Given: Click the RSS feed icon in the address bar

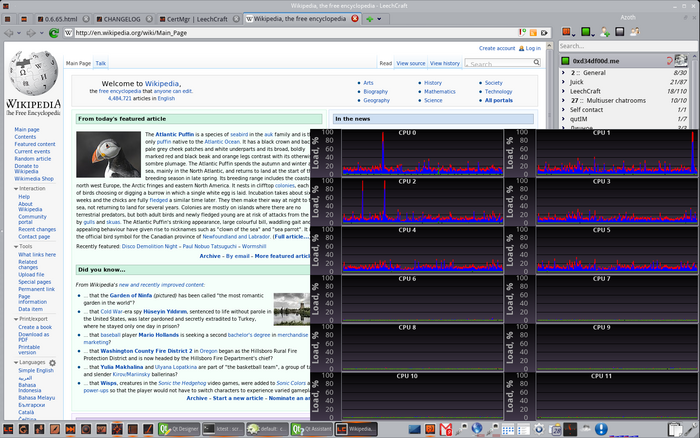Looking at the screenshot, I should click(533, 33).
